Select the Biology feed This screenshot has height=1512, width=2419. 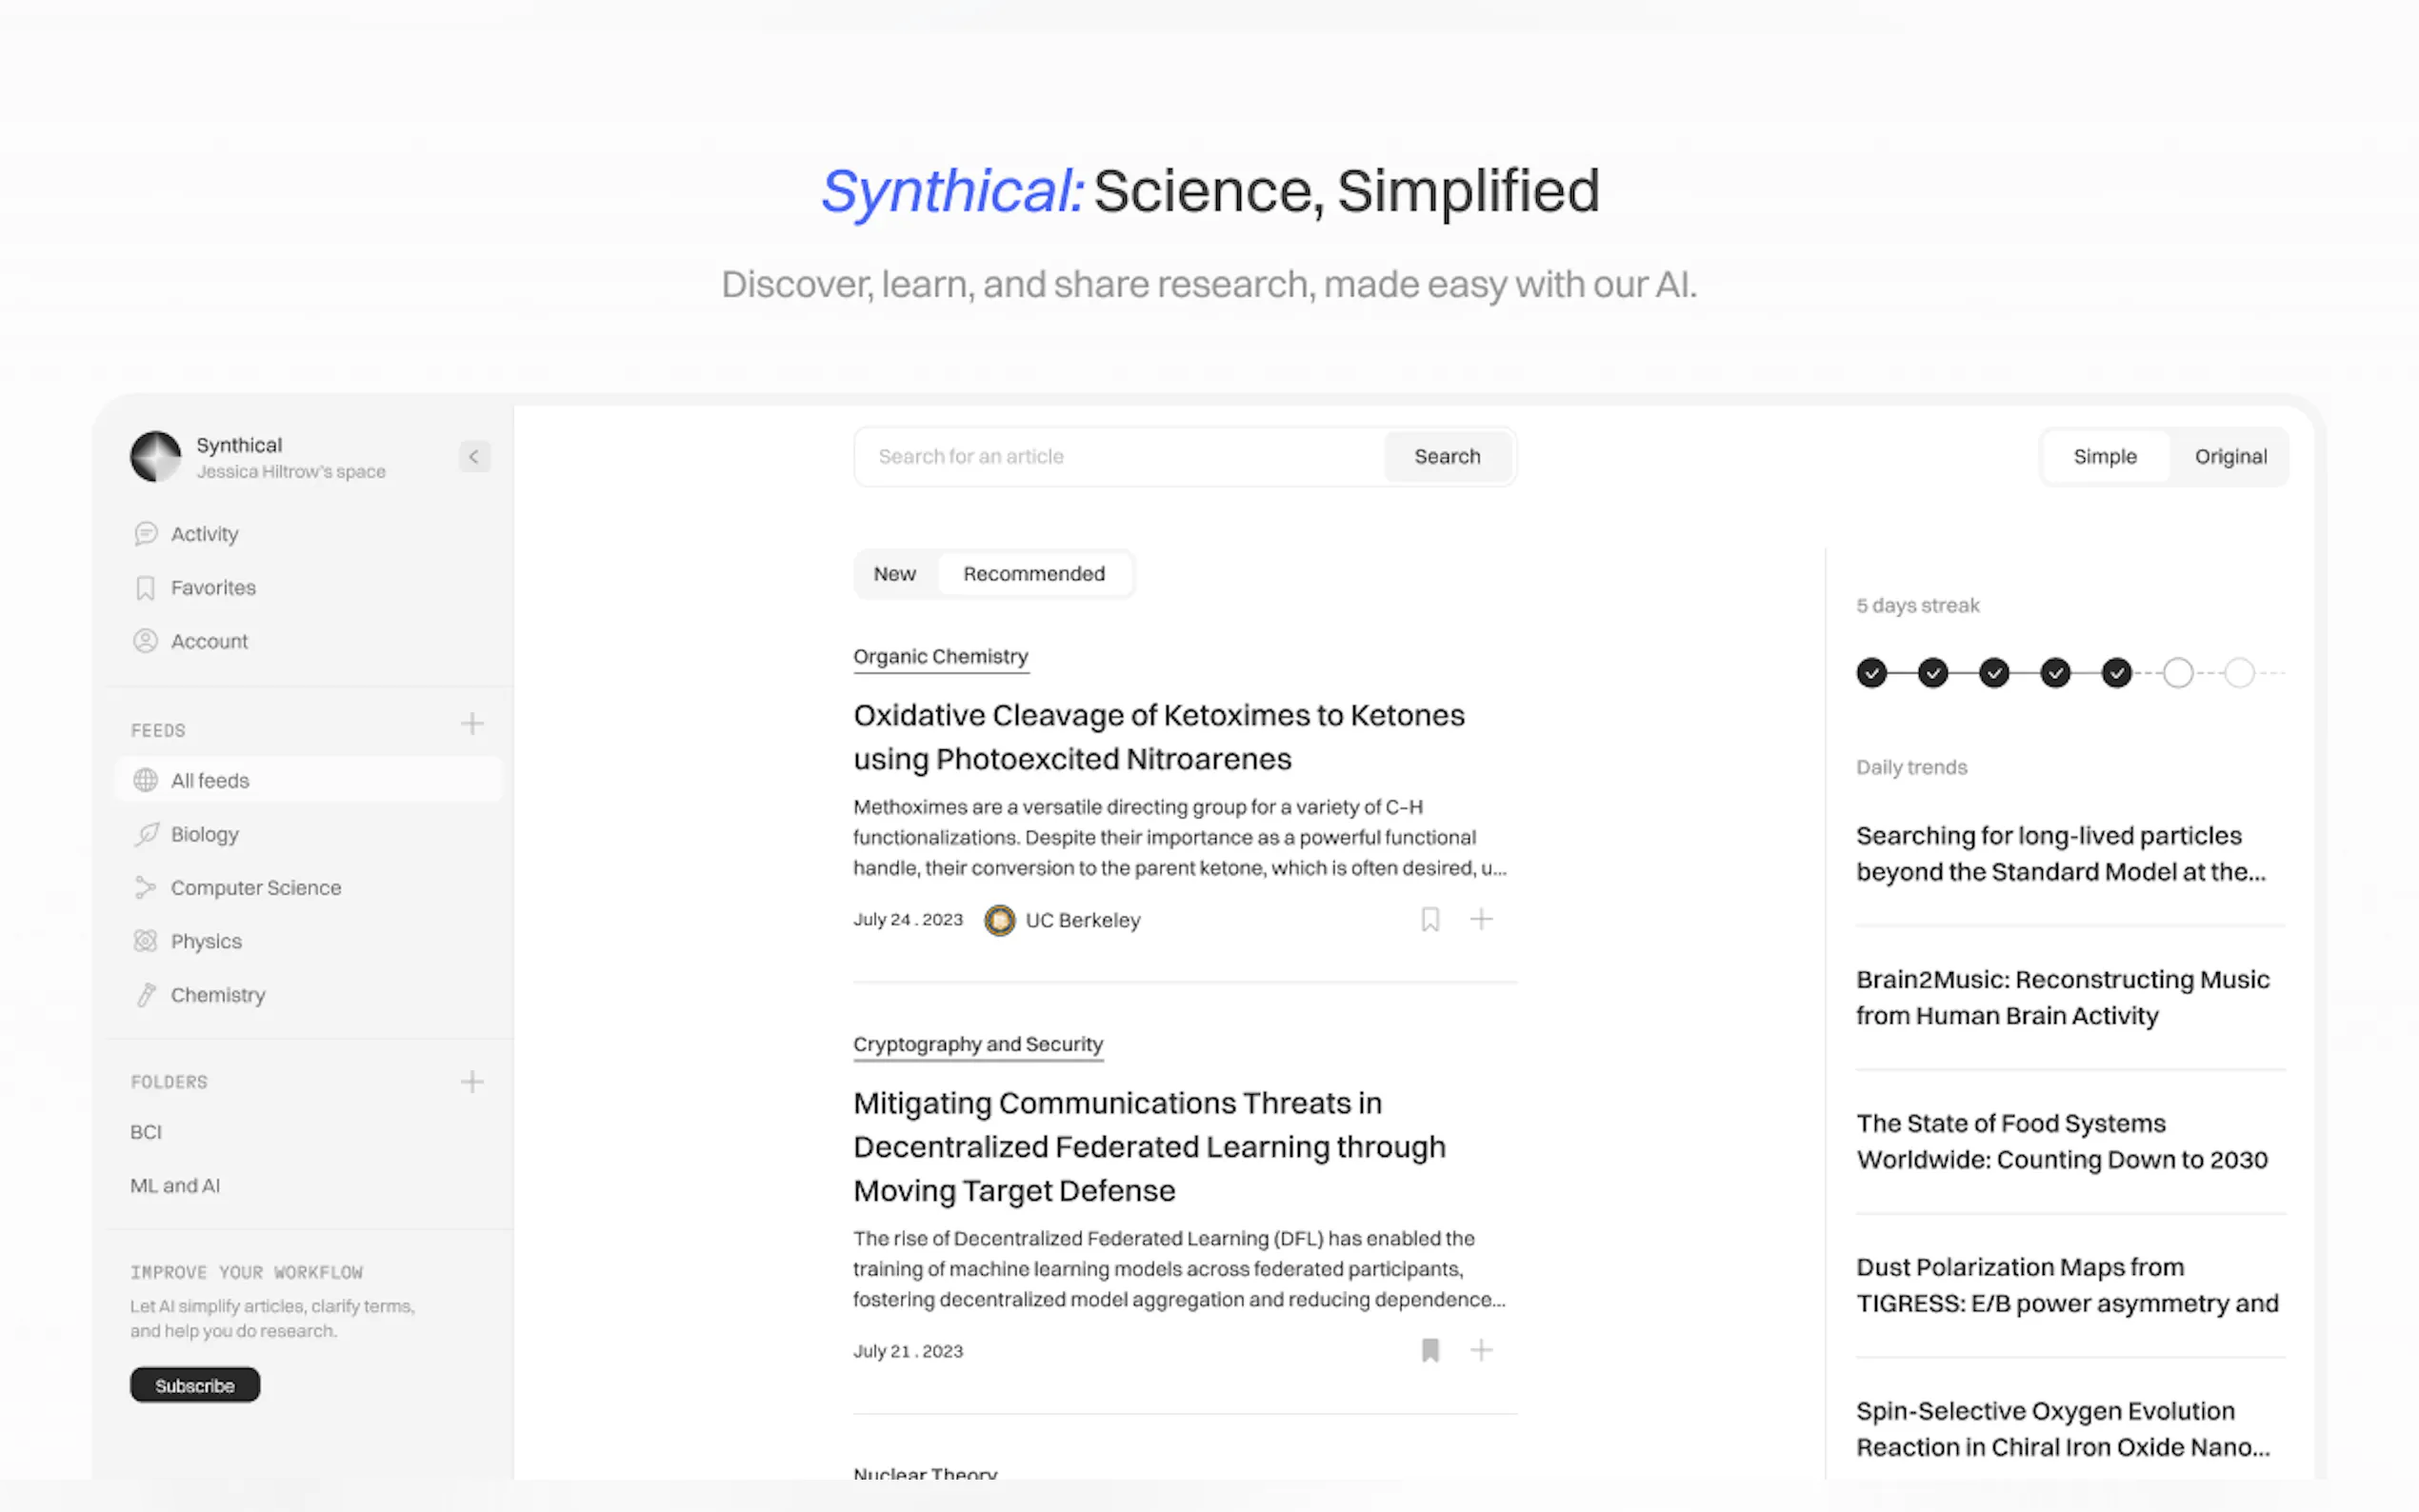(204, 834)
